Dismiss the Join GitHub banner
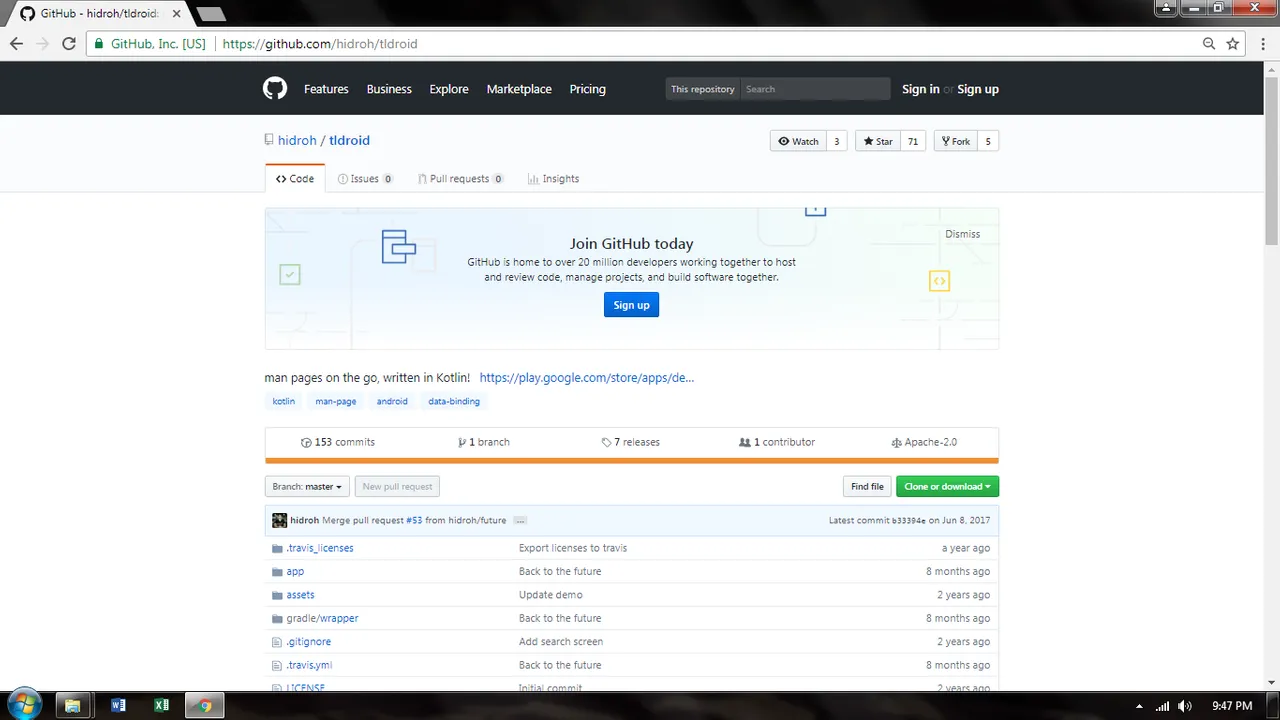This screenshot has height=720, width=1280. pyautogui.click(x=962, y=234)
